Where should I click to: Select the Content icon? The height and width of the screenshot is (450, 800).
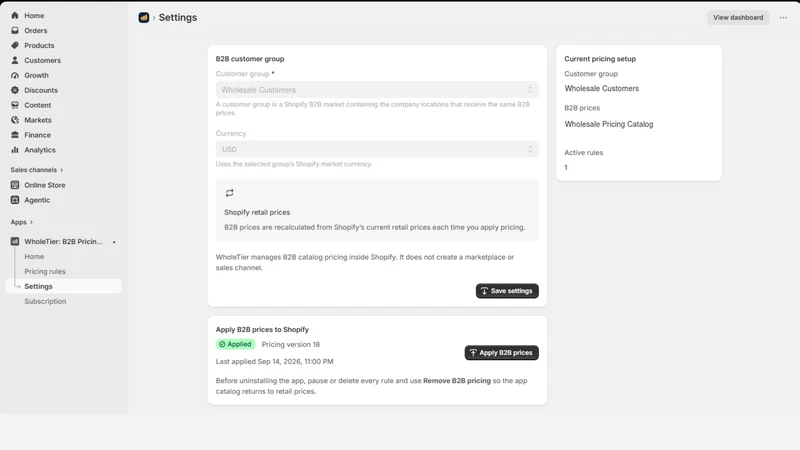pos(15,105)
